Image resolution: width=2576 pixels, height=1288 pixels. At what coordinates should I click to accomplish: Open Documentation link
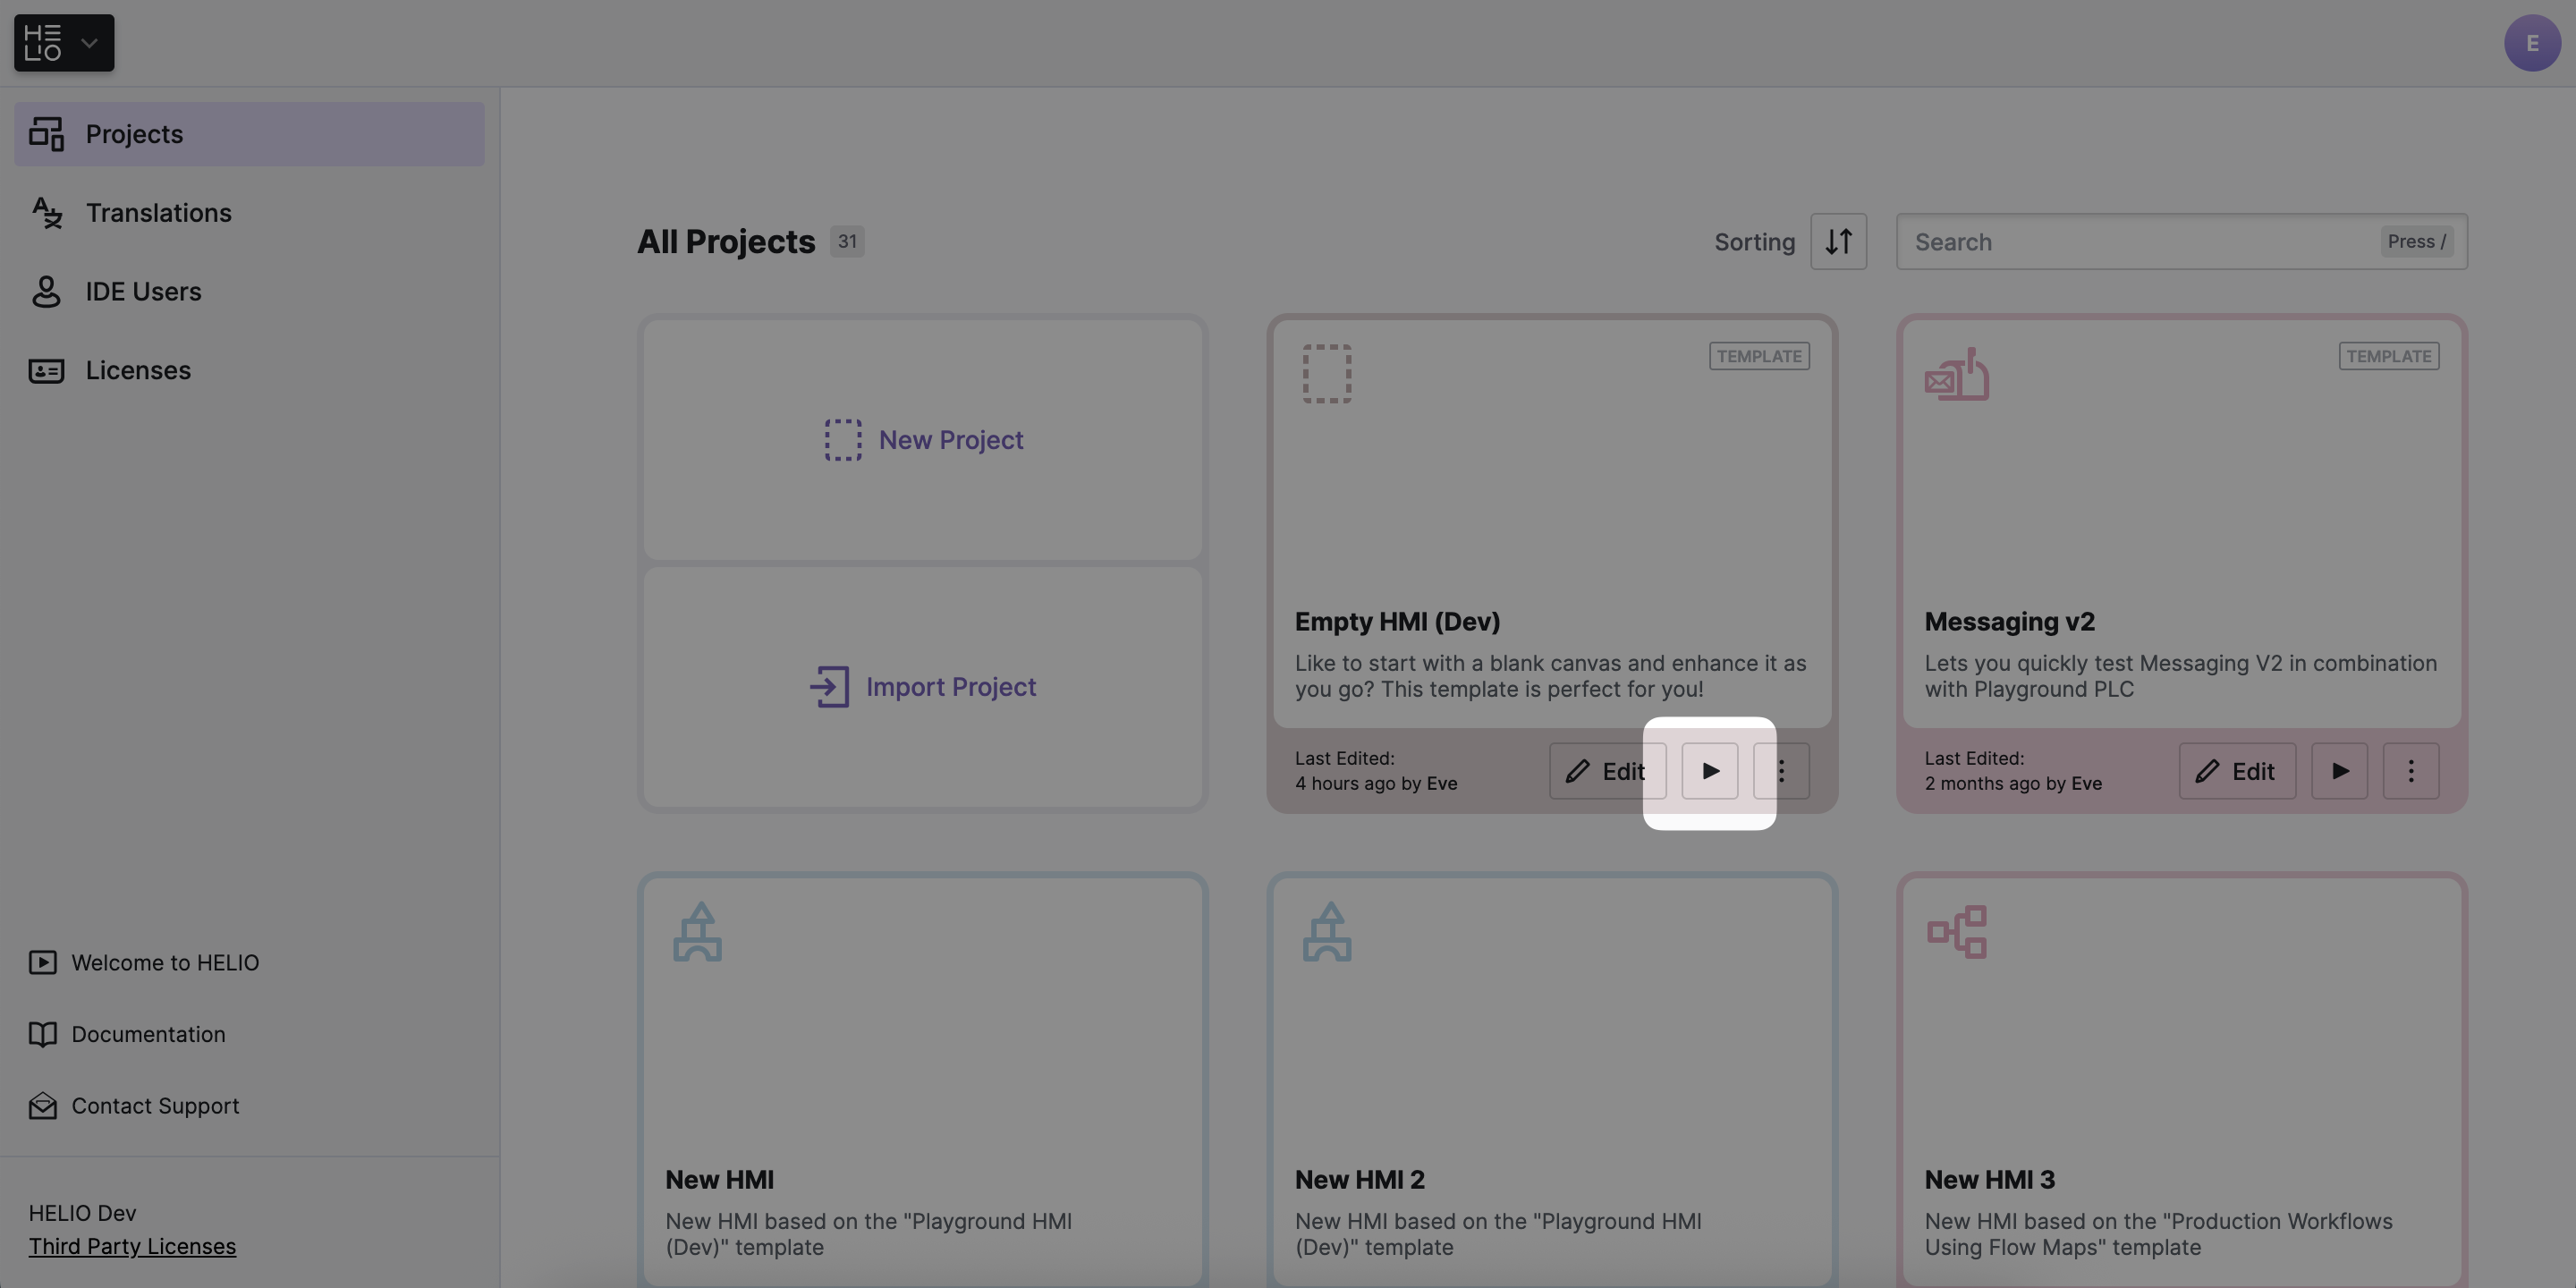pyautogui.click(x=148, y=1034)
